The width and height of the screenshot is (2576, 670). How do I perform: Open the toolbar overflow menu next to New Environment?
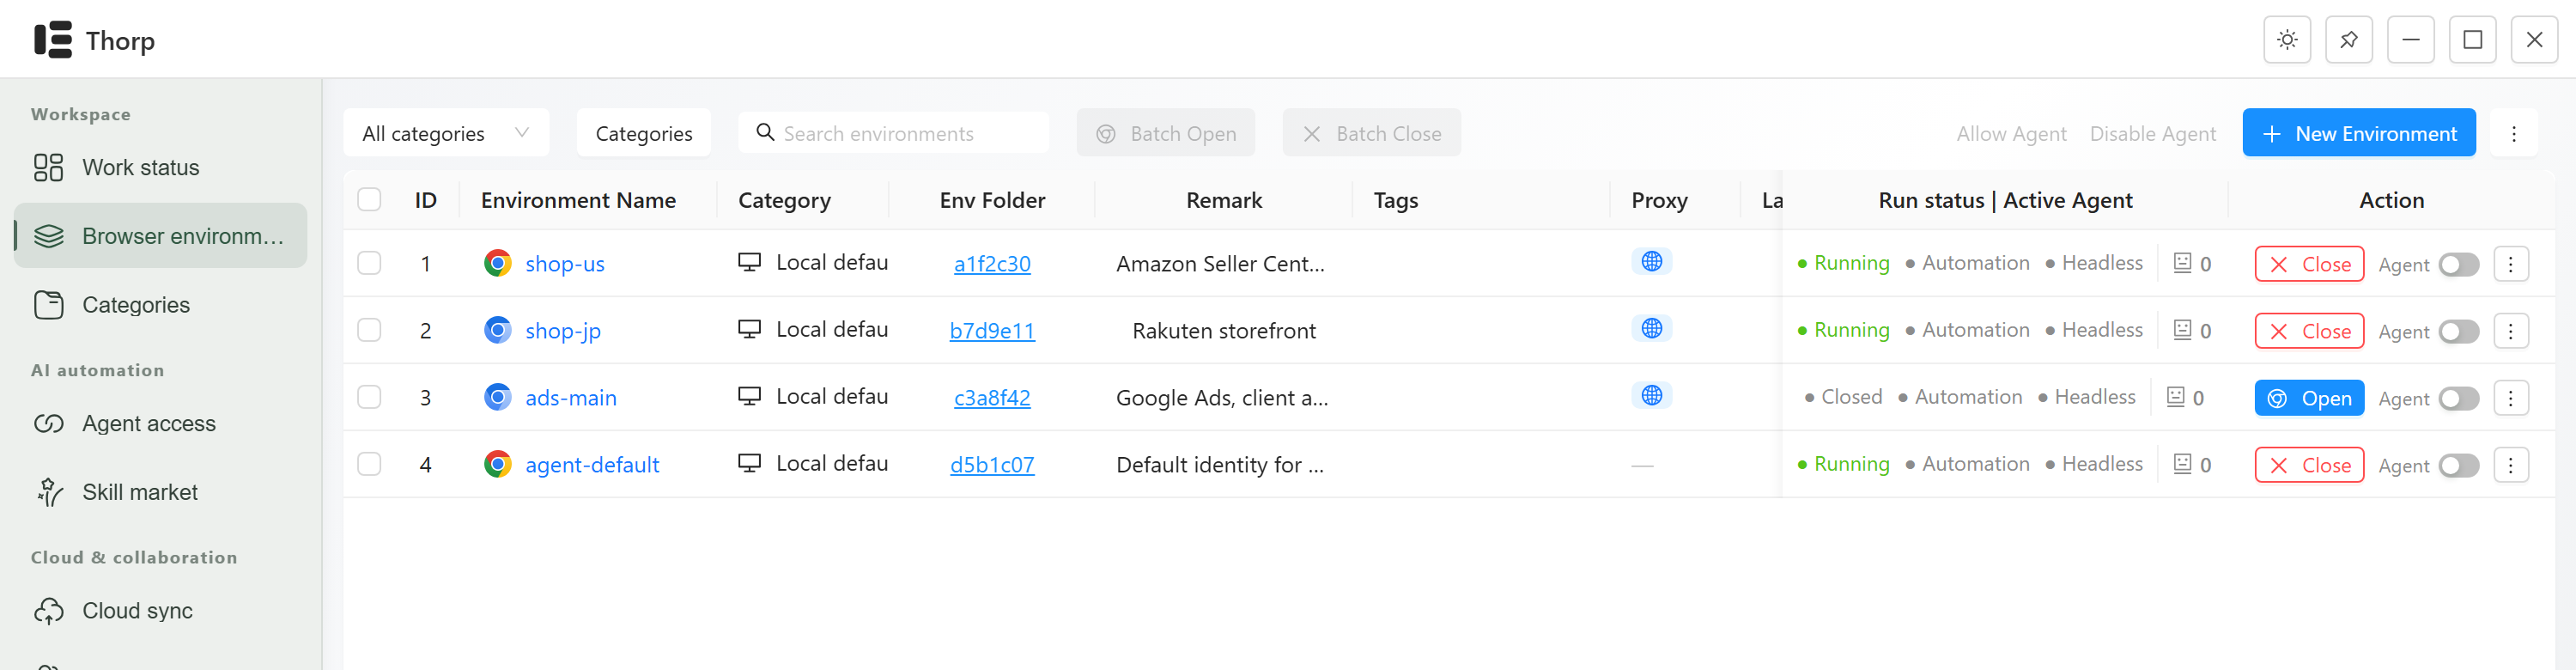click(2513, 133)
